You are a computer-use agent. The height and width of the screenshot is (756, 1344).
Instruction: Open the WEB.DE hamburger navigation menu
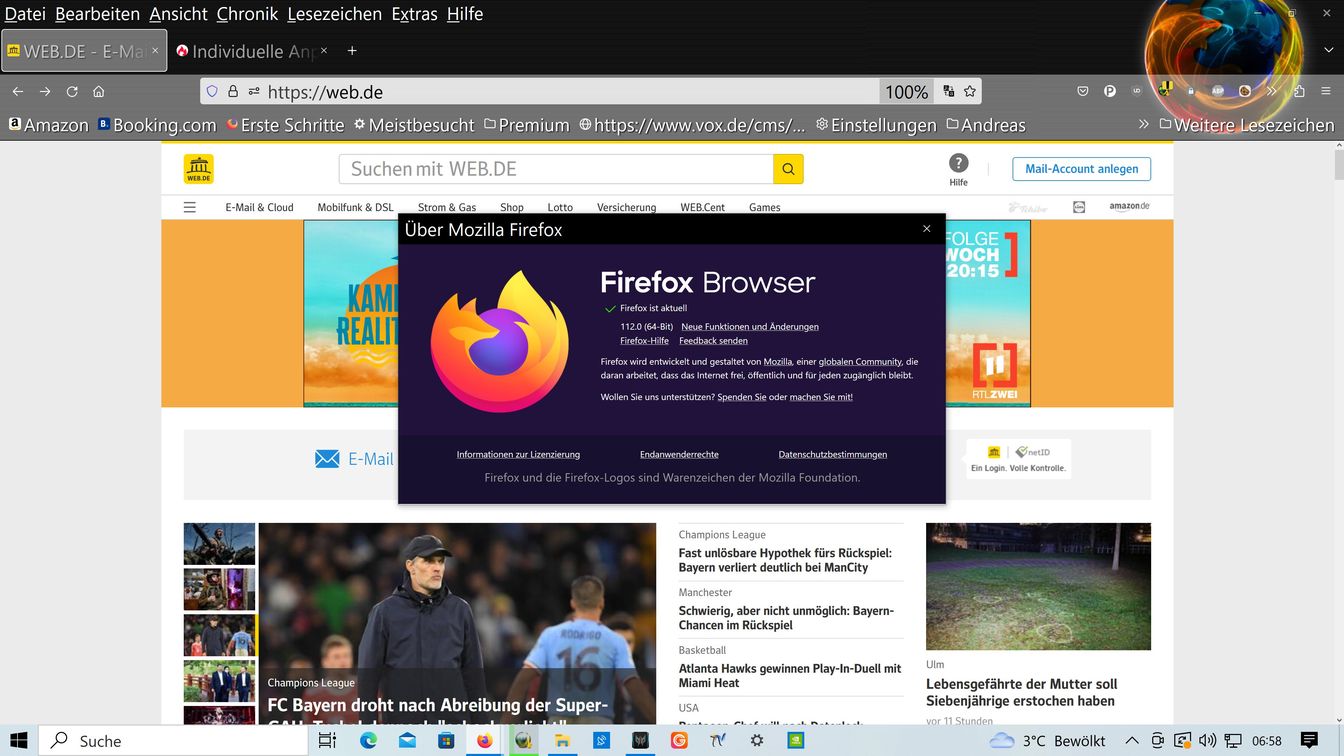point(190,207)
